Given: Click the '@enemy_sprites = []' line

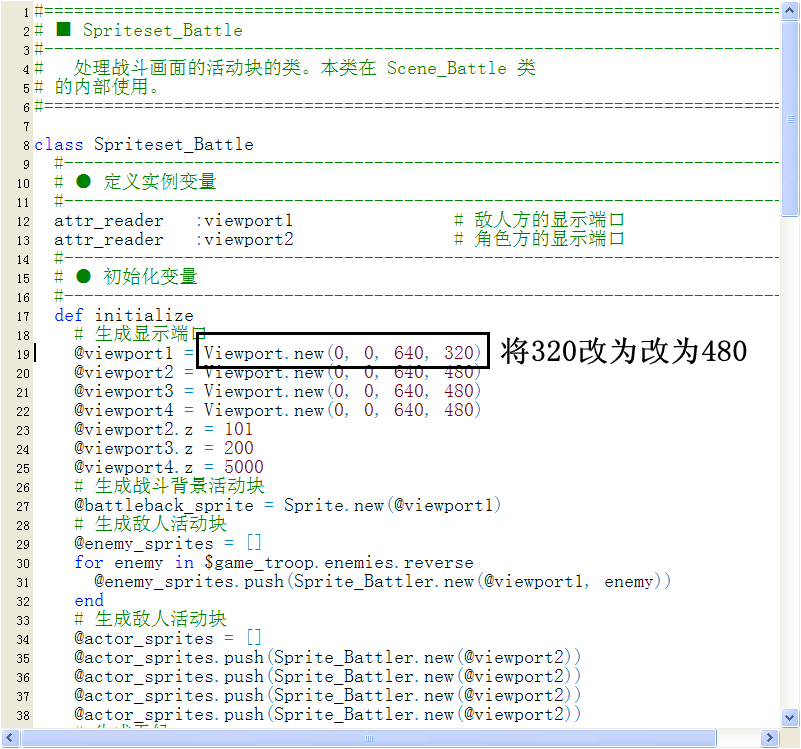Looking at the screenshot, I should pyautogui.click(x=168, y=543).
